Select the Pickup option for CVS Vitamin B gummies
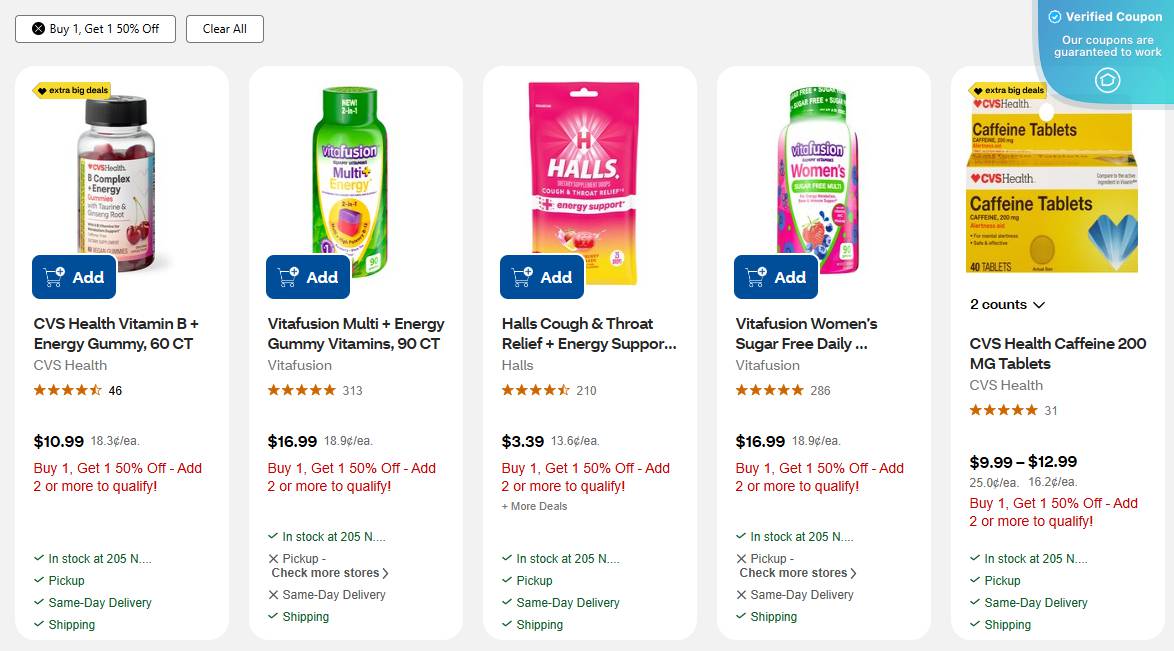 point(66,580)
